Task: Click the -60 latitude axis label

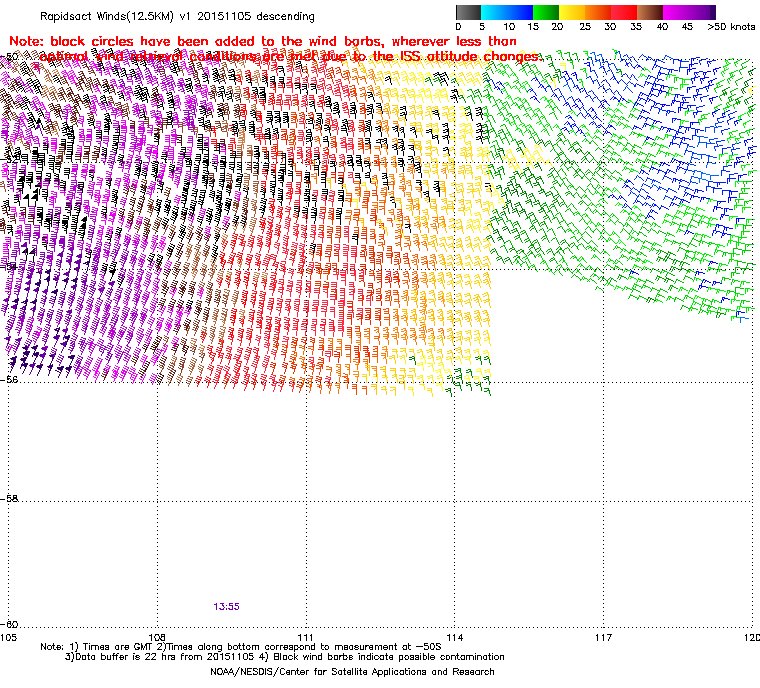Action: point(9,624)
